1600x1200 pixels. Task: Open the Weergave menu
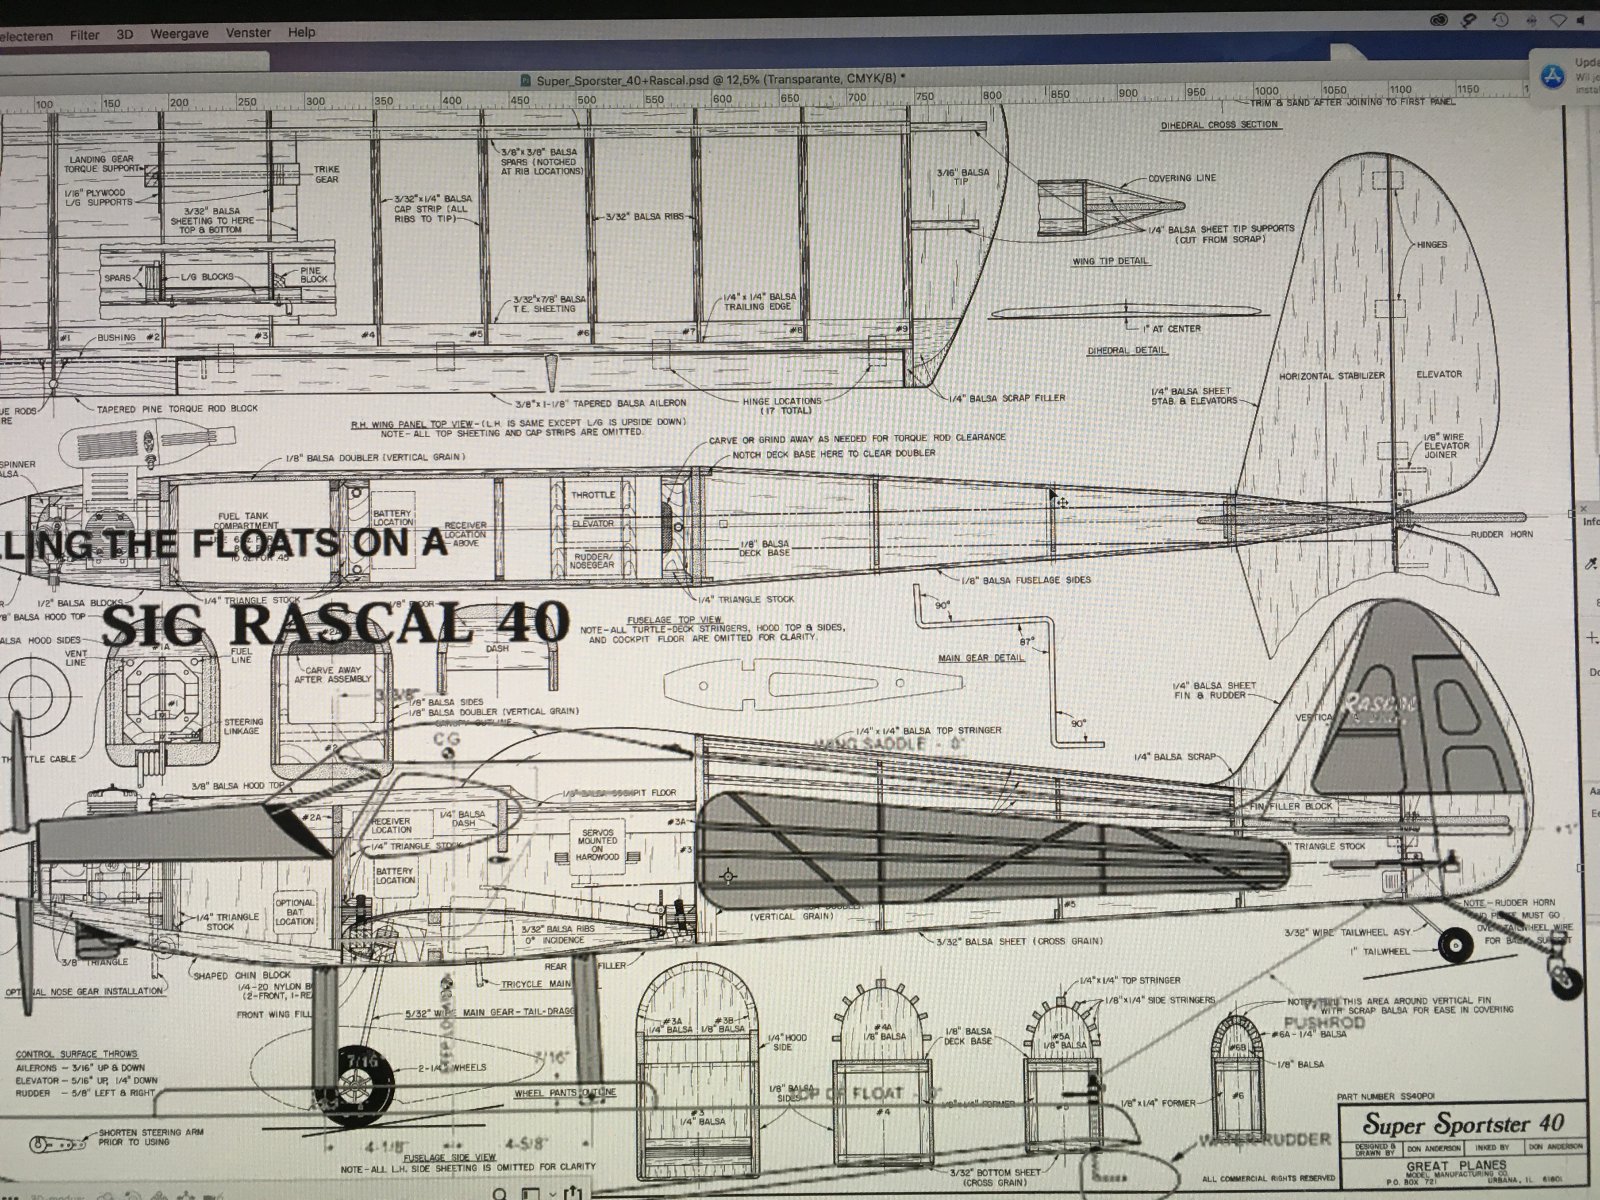point(179,33)
